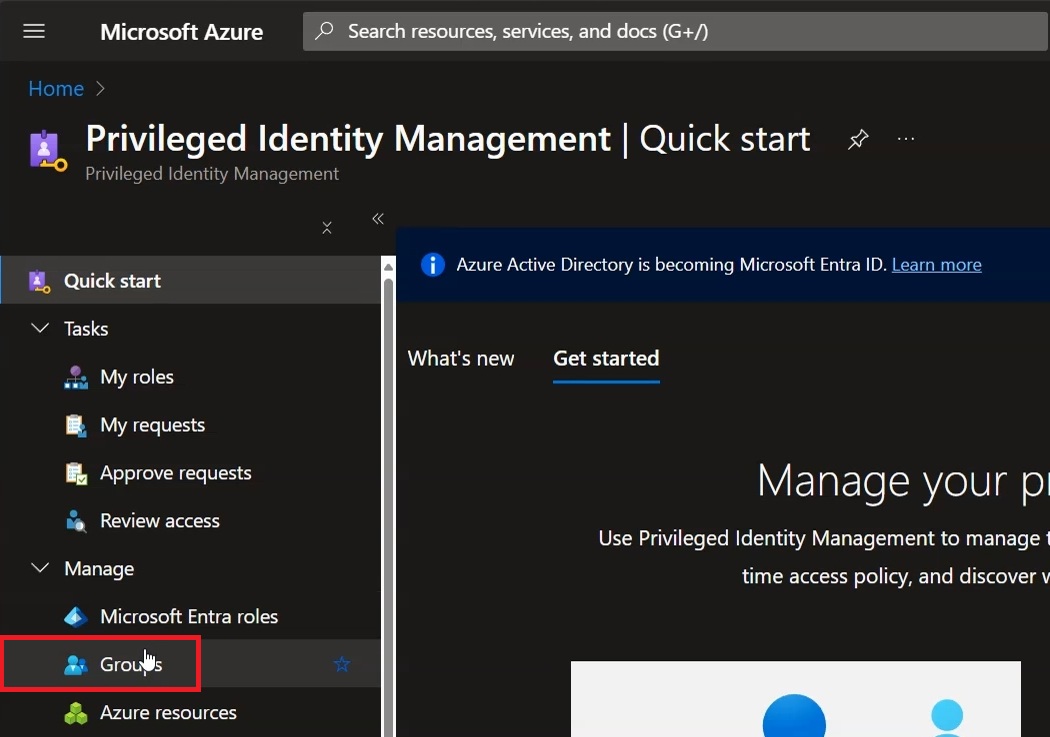Click the info icon in banner
The width and height of the screenshot is (1050, 737).
pos(433,264)
